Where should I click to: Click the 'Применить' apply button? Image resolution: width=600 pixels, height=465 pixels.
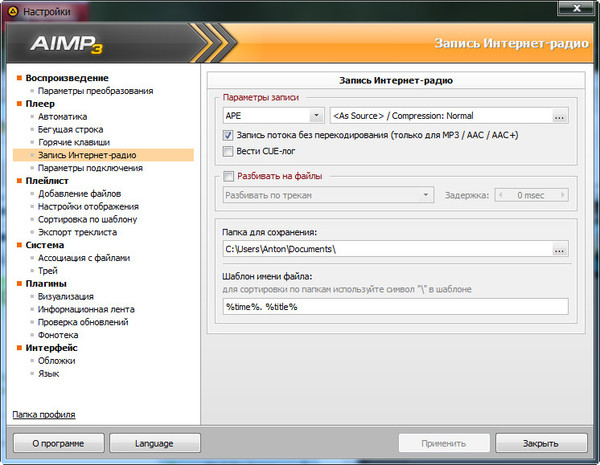pos(444,443)
